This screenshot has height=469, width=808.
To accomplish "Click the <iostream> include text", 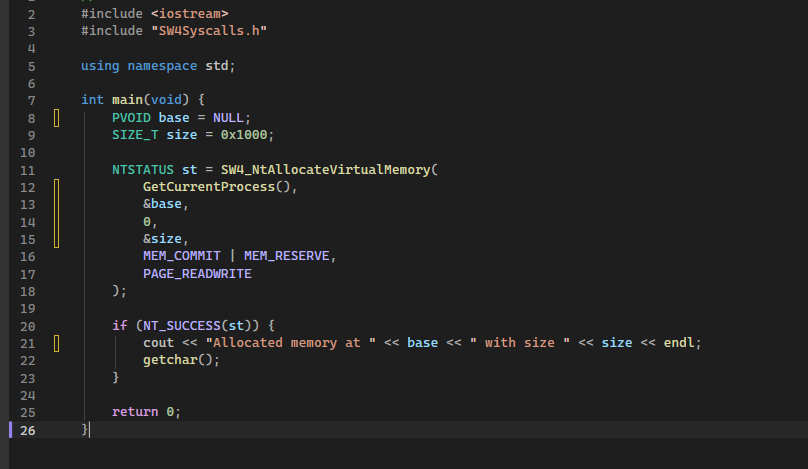I will point(190,13).
